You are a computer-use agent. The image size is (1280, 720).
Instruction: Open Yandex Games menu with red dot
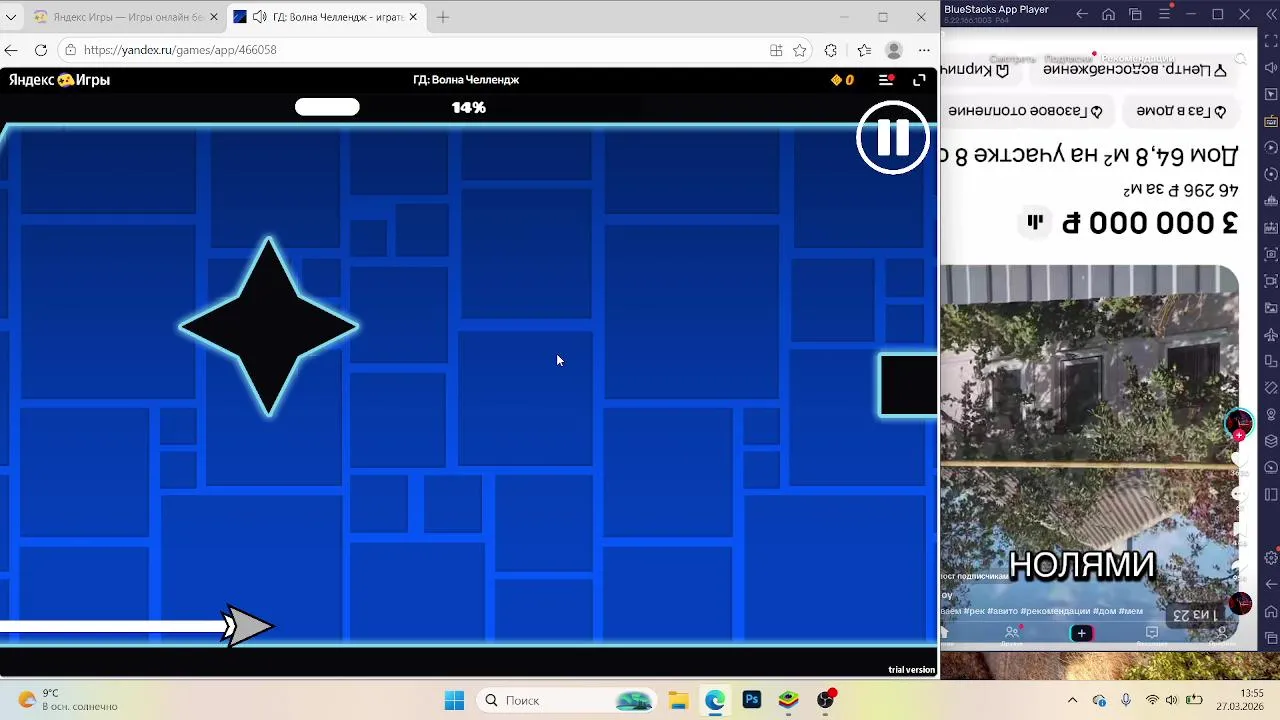point(886,80)
